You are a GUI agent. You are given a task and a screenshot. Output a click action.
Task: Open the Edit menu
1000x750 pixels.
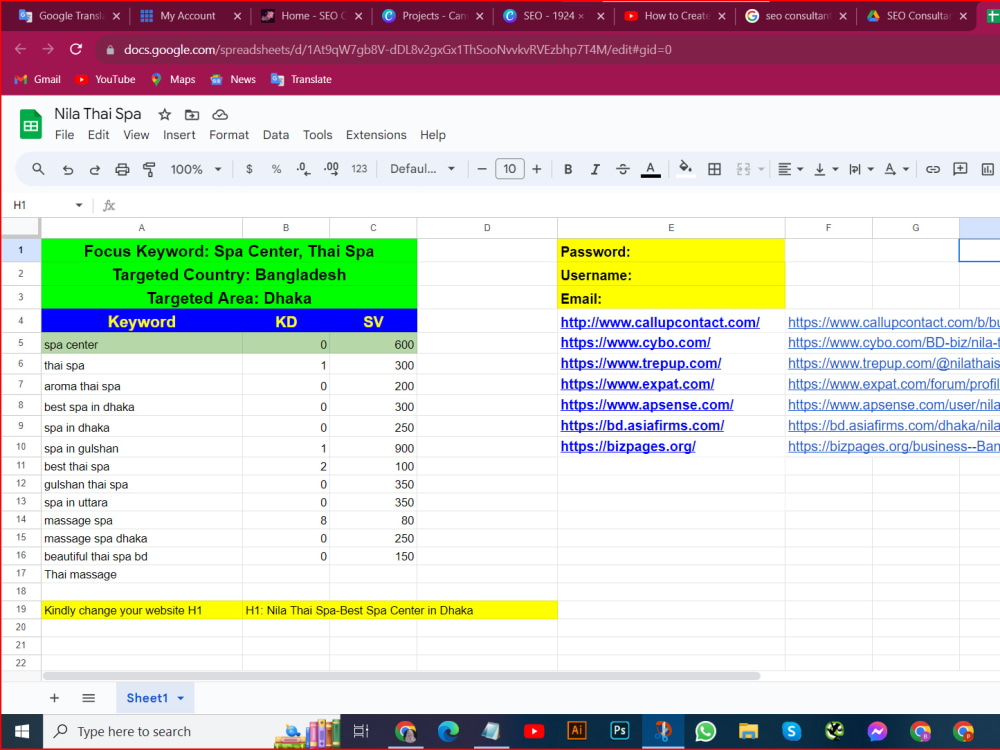tap(98, 135)
